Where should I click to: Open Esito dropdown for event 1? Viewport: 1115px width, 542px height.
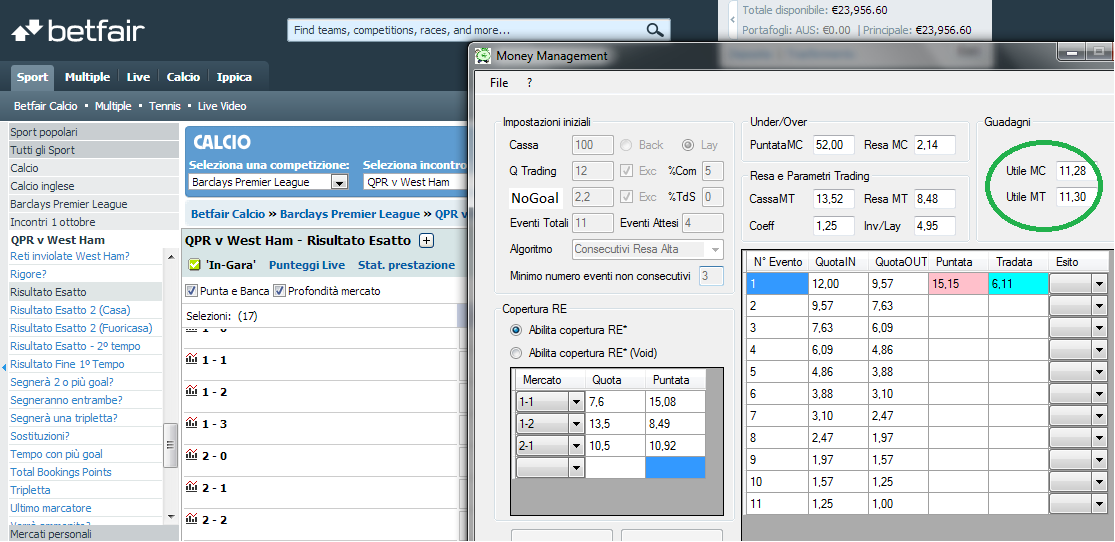pyautogui.click(x=1099, y=284)
